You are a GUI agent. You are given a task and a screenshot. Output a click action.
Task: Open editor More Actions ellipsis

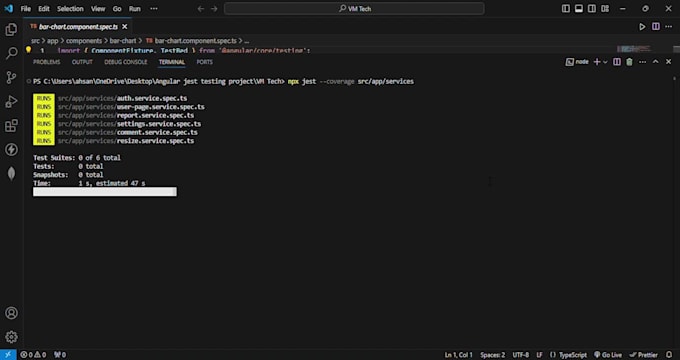click(669, 26)
